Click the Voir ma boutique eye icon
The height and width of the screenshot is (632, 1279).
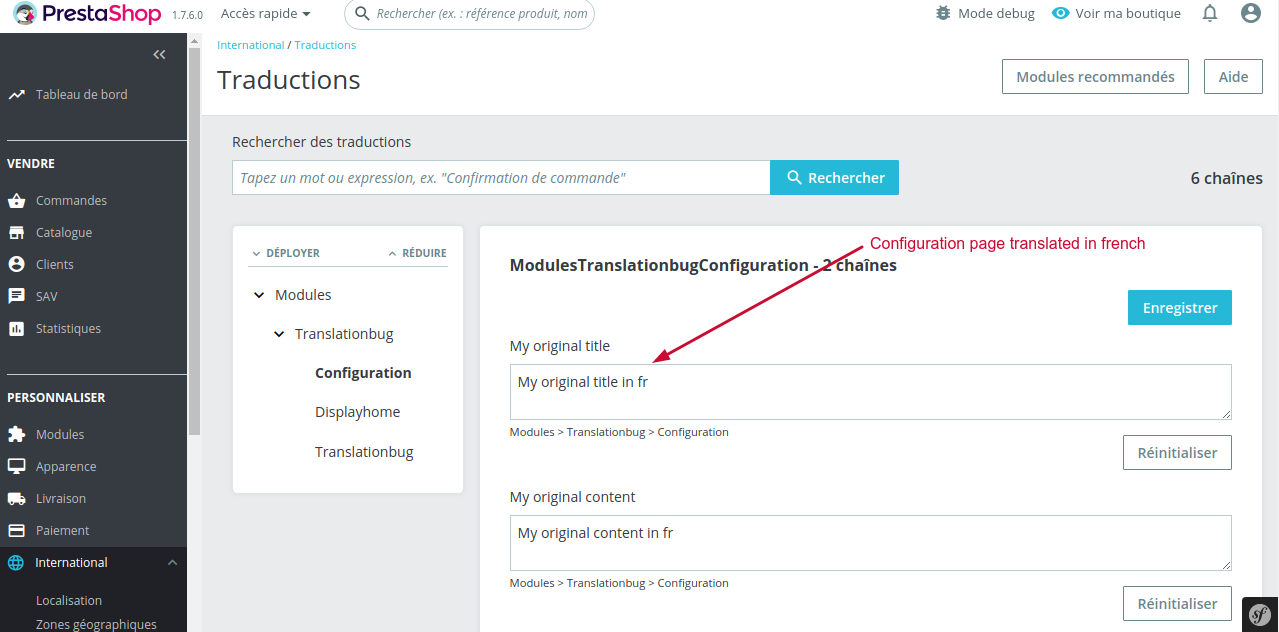1060,13
